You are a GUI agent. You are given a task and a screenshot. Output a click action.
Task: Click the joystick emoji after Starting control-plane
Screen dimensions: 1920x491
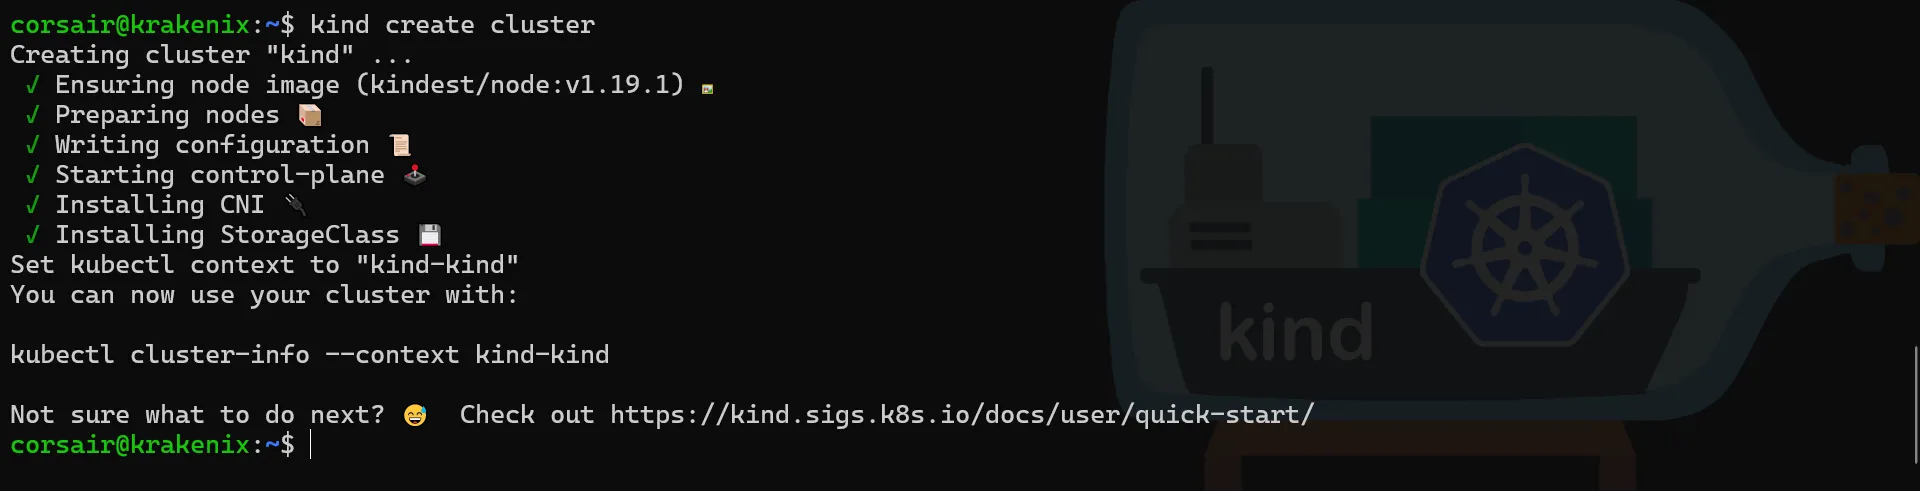415,175
